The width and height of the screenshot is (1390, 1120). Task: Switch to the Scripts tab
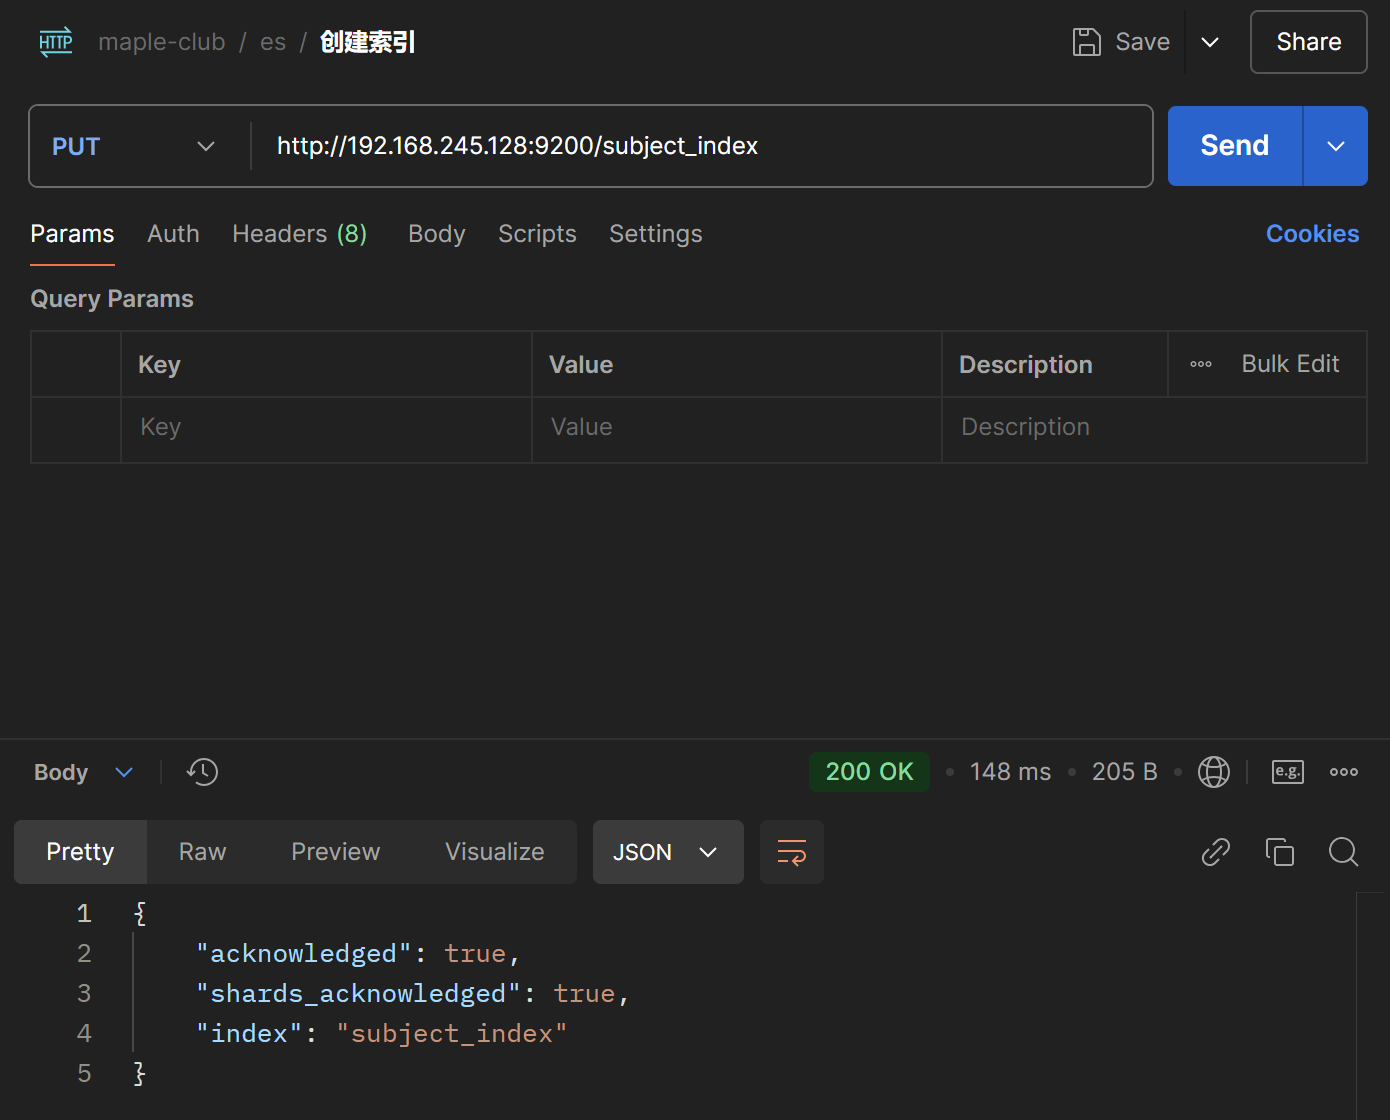pos(537,234)
